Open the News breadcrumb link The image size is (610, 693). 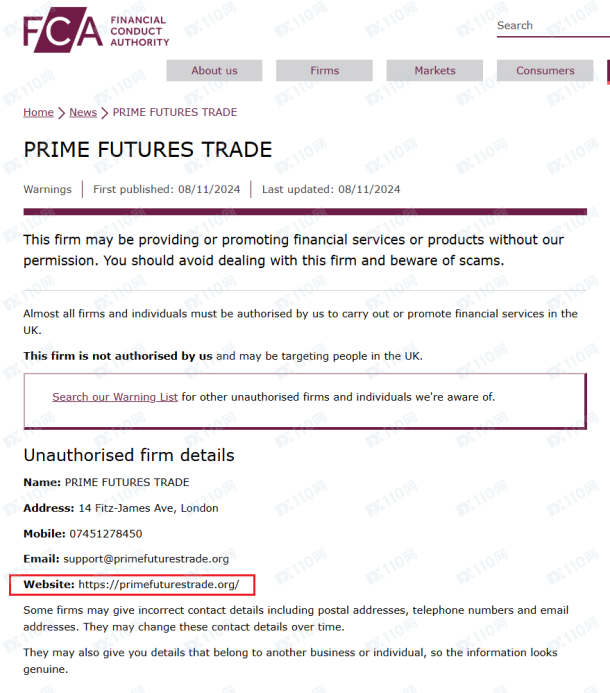pyautogui.click(x=83, y=113)
